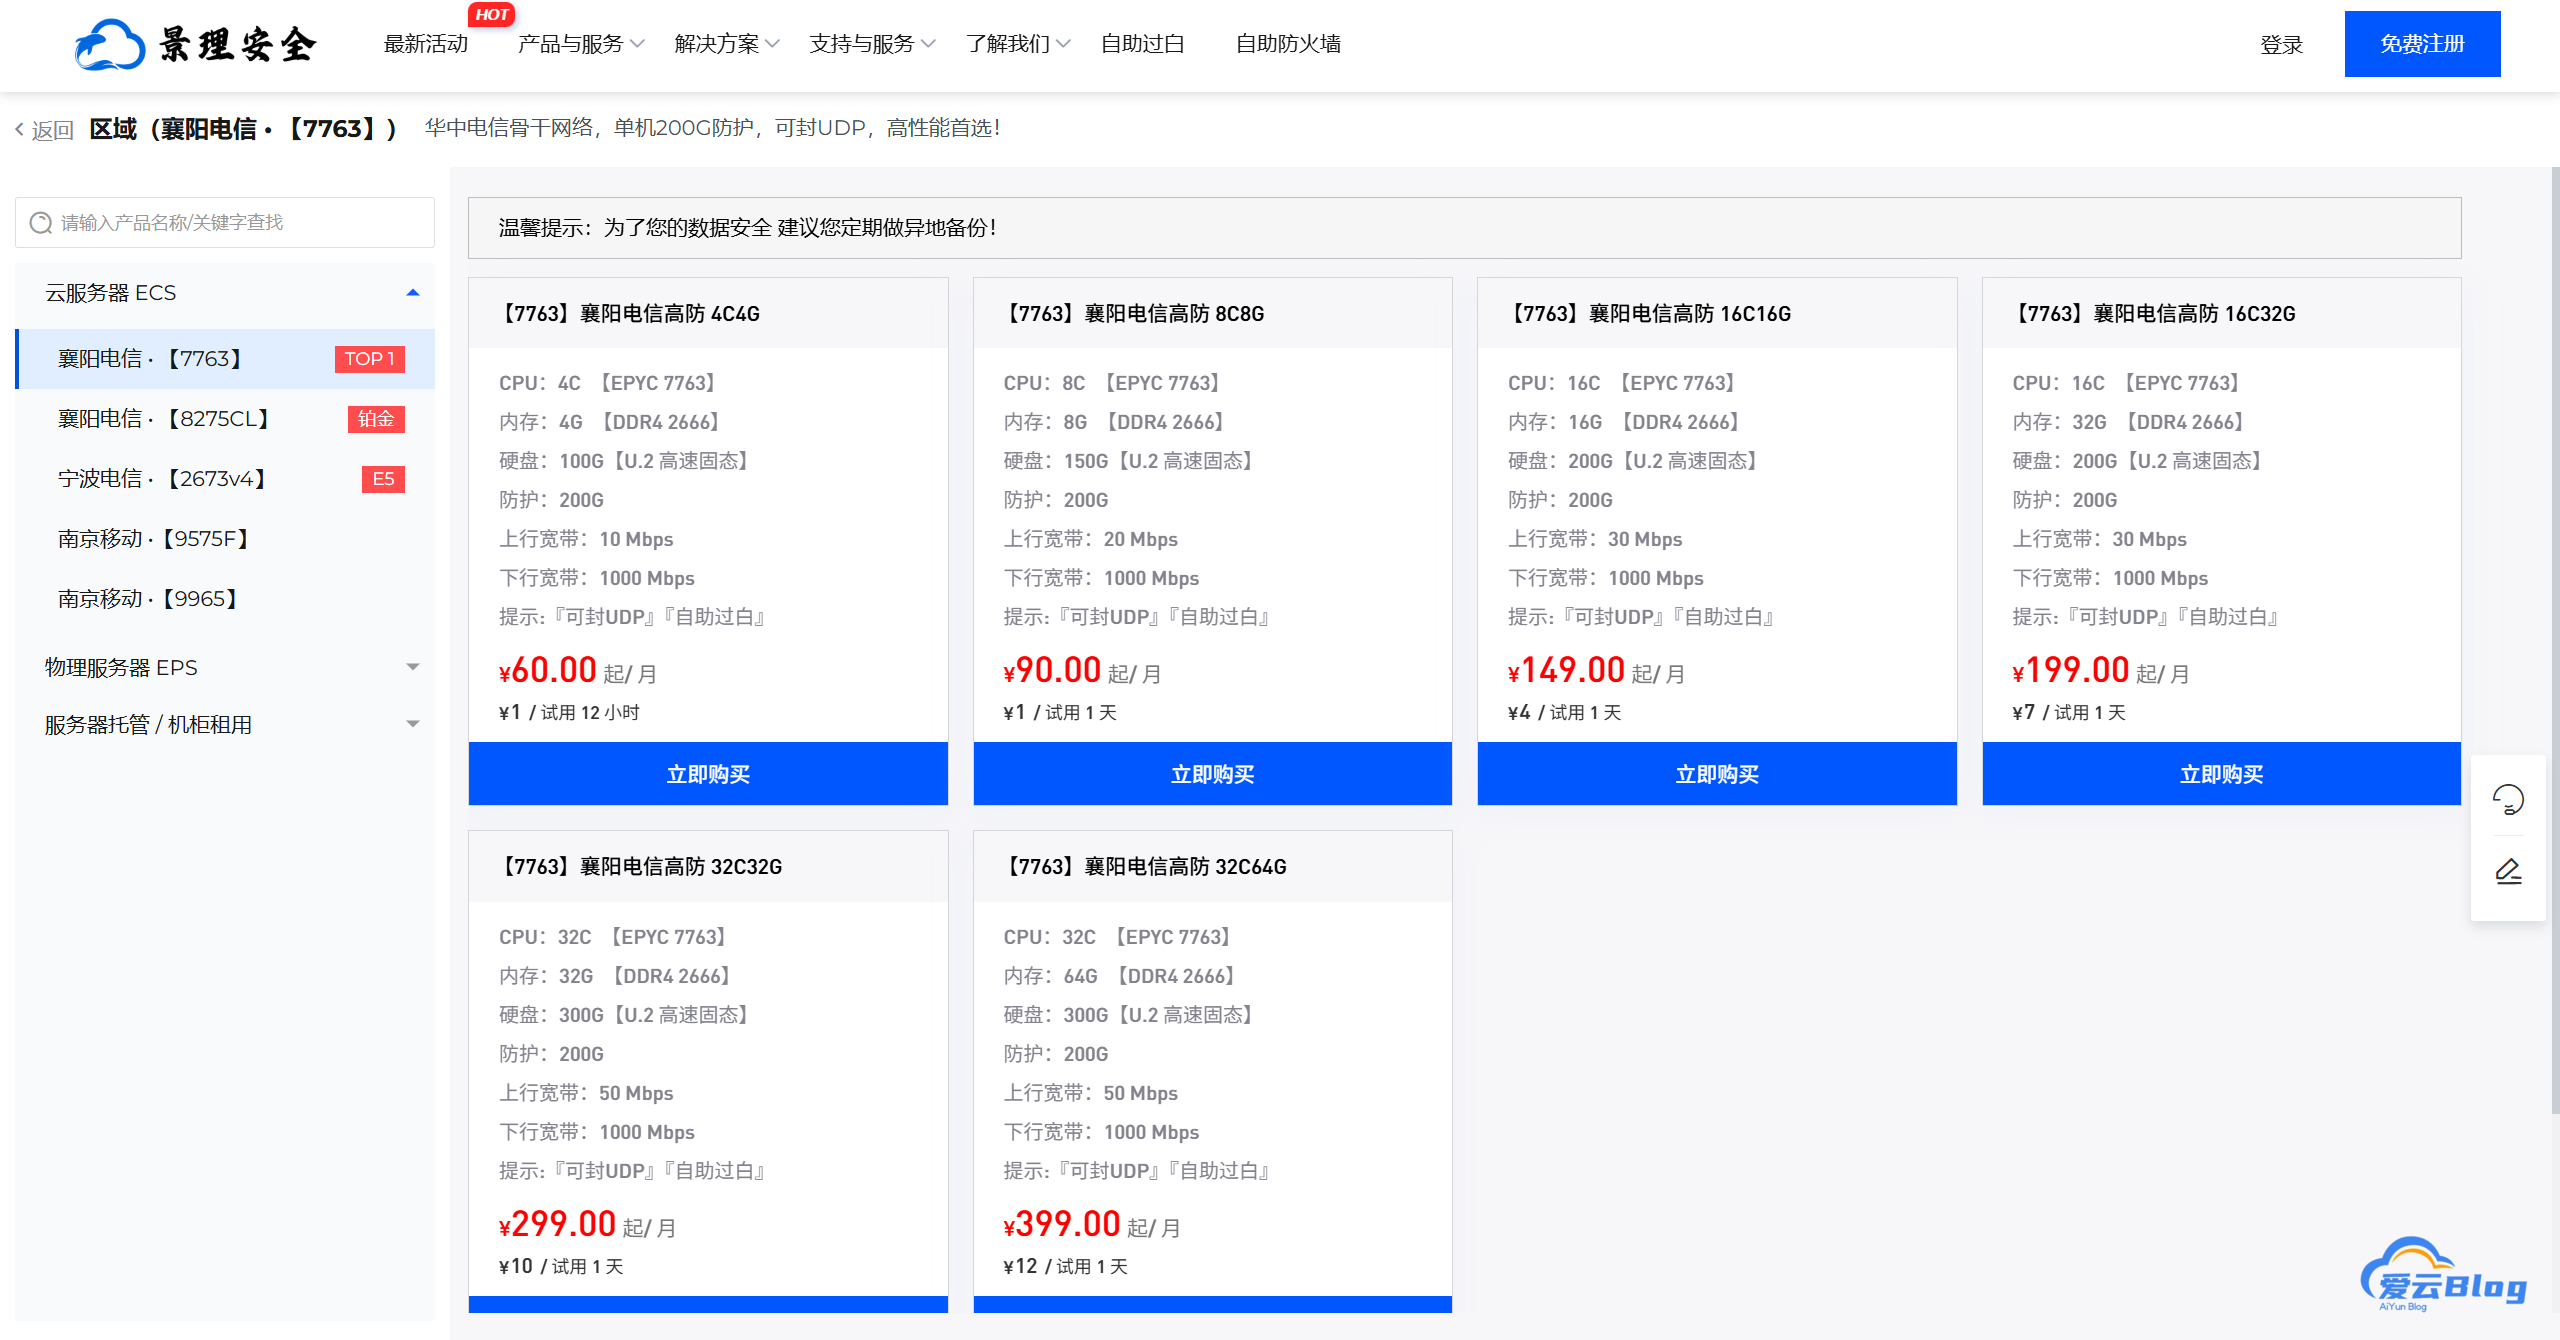This screenshot has width=2560, height=1340.
Task: Click 立即购买 under the 4C4G plan
Action: tap(708, 773)
